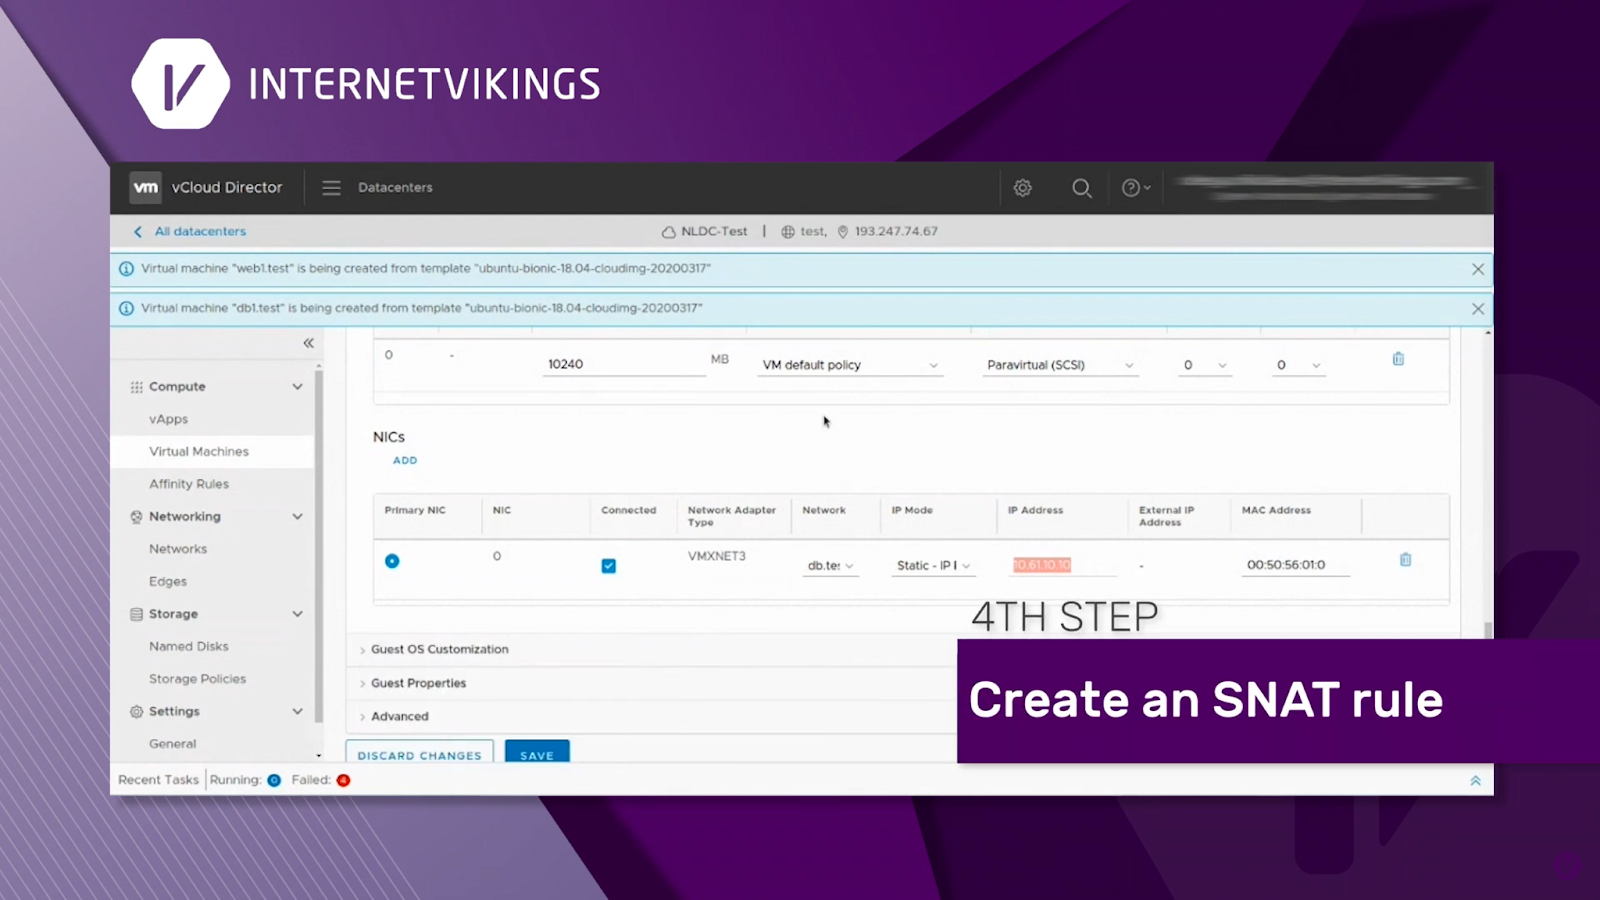Viewport: 1600px width, 900px height.
Task: Click the Running tasks count badge
Action: tap(274, 780)
